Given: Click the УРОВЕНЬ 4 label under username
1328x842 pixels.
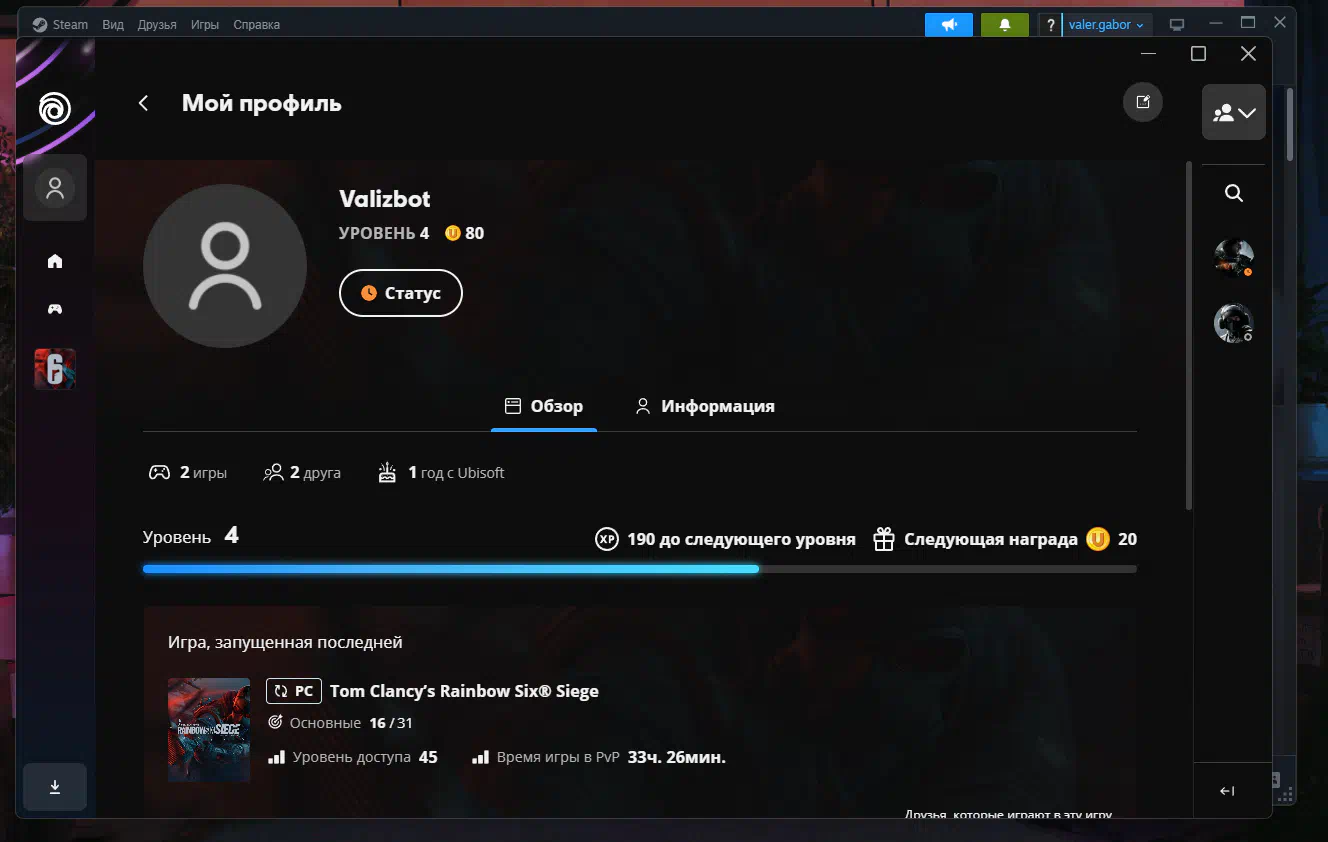Looking at the screenshot, I should [x=384, y=233].
